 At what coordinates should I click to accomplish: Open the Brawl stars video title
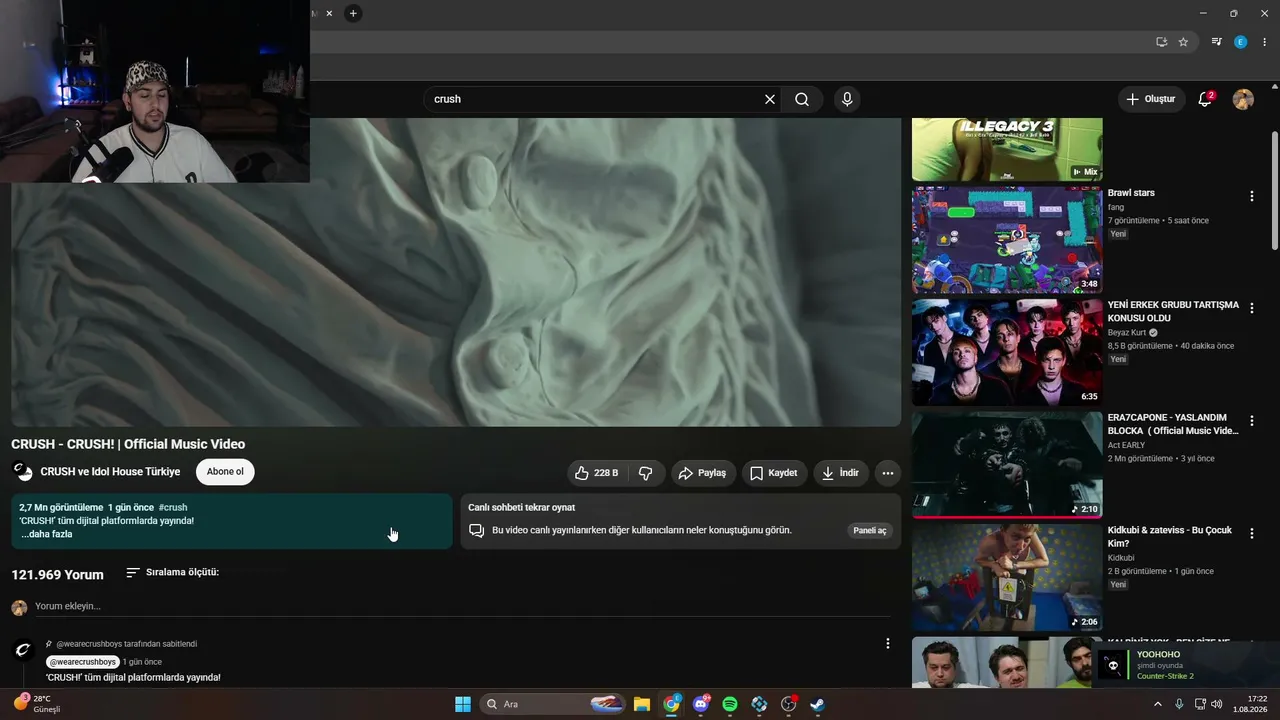(1131, 193)
